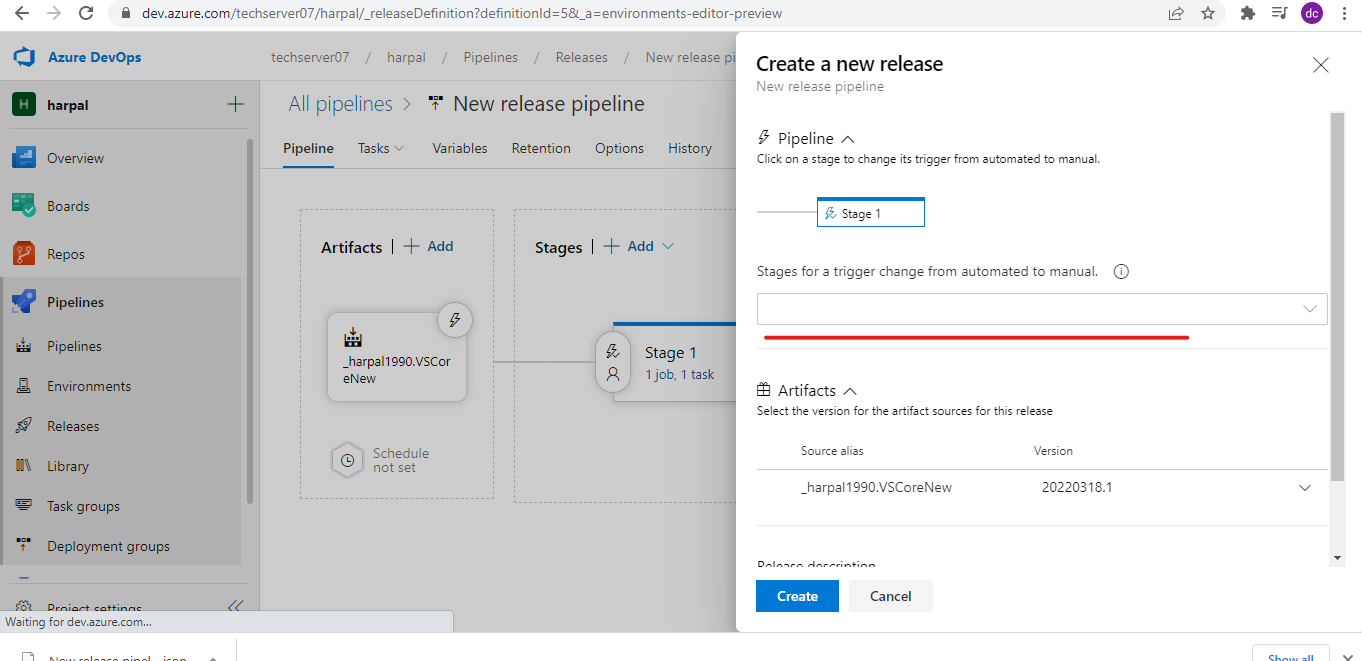Open the browser extensions puzzle icon

(x=1247, y=13)
